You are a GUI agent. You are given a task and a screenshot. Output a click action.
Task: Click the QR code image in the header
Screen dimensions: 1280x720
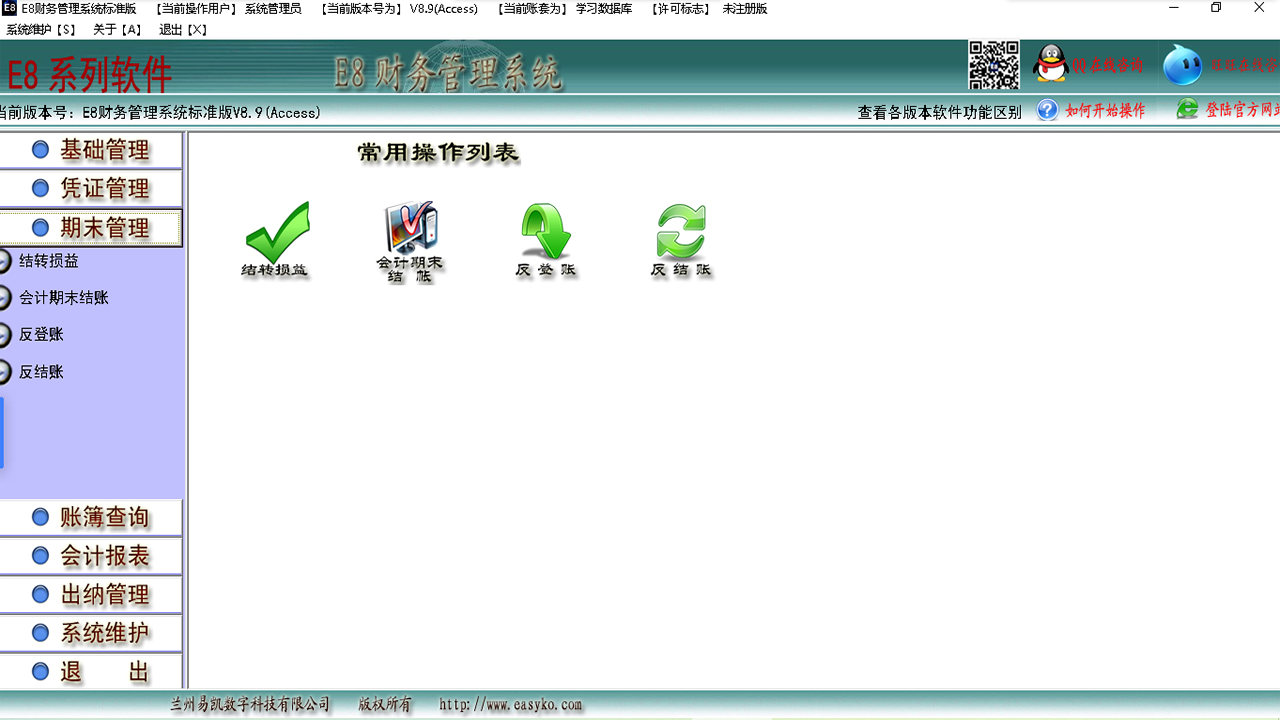993,64
